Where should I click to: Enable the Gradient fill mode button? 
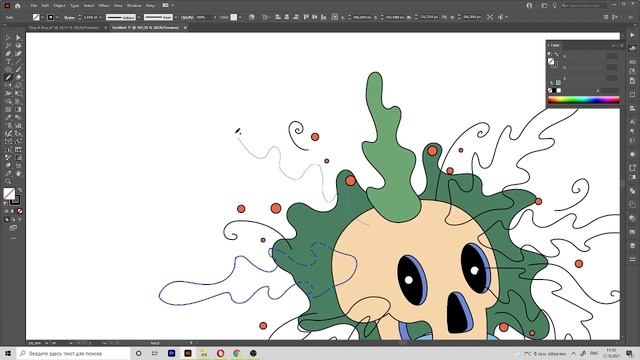13,211
